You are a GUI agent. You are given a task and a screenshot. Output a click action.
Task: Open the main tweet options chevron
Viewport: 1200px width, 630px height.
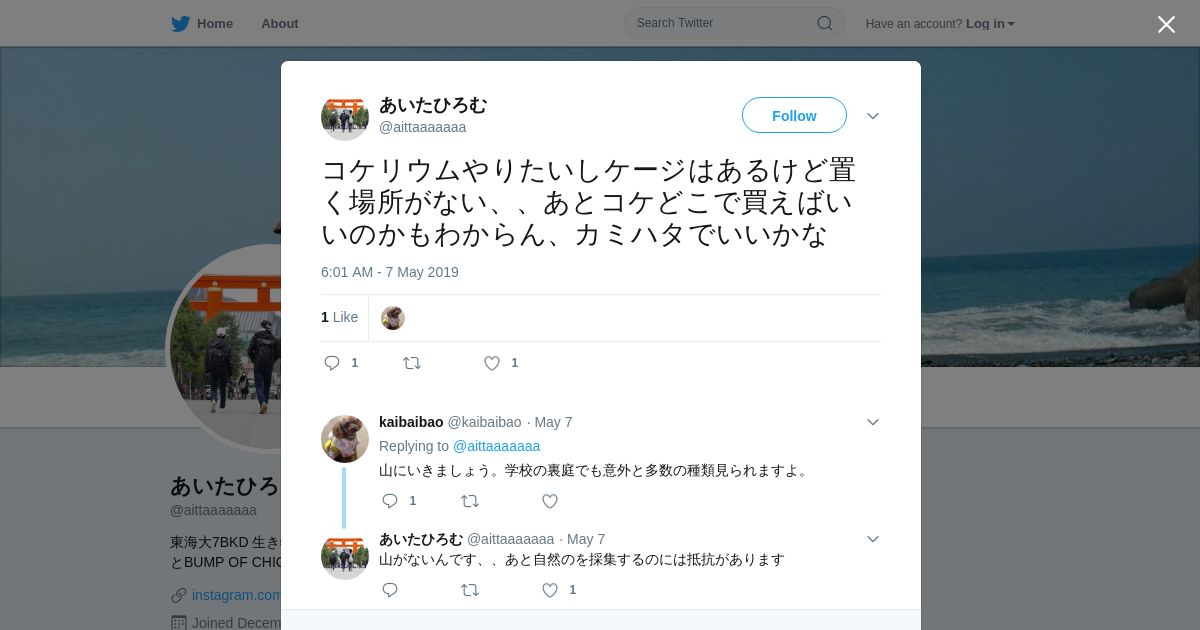[873, 116]
